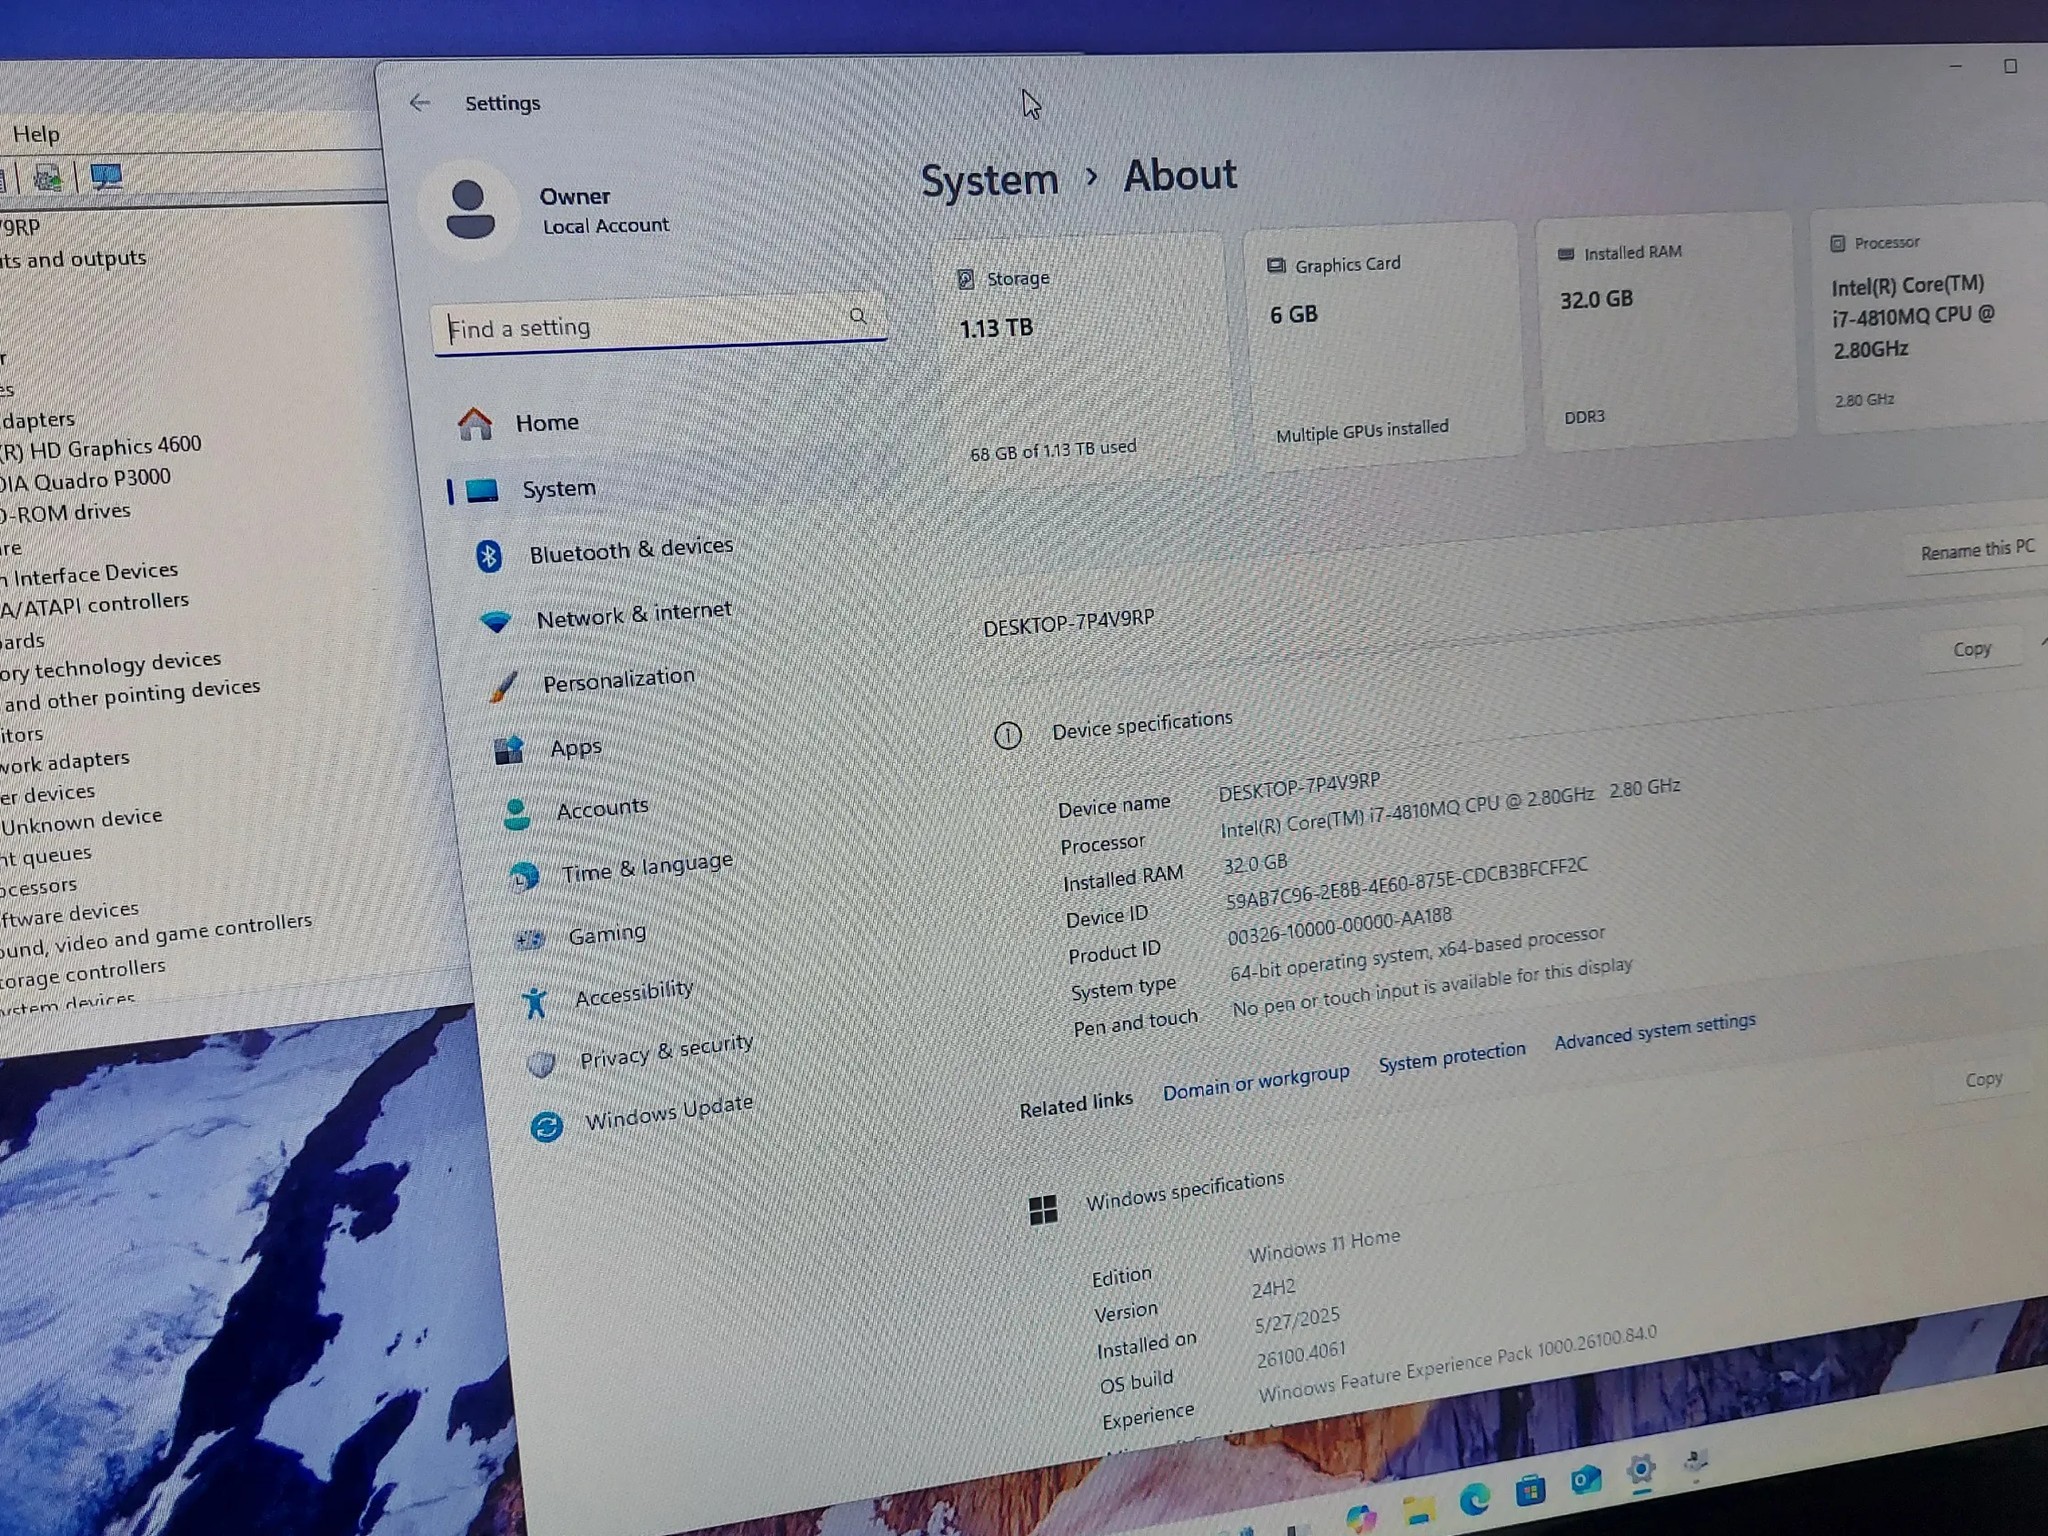This screenshot has height=1536, width=2048.
Task: Launch Microsoft Edge from the taskbar
Action: coord(1474,1499)
